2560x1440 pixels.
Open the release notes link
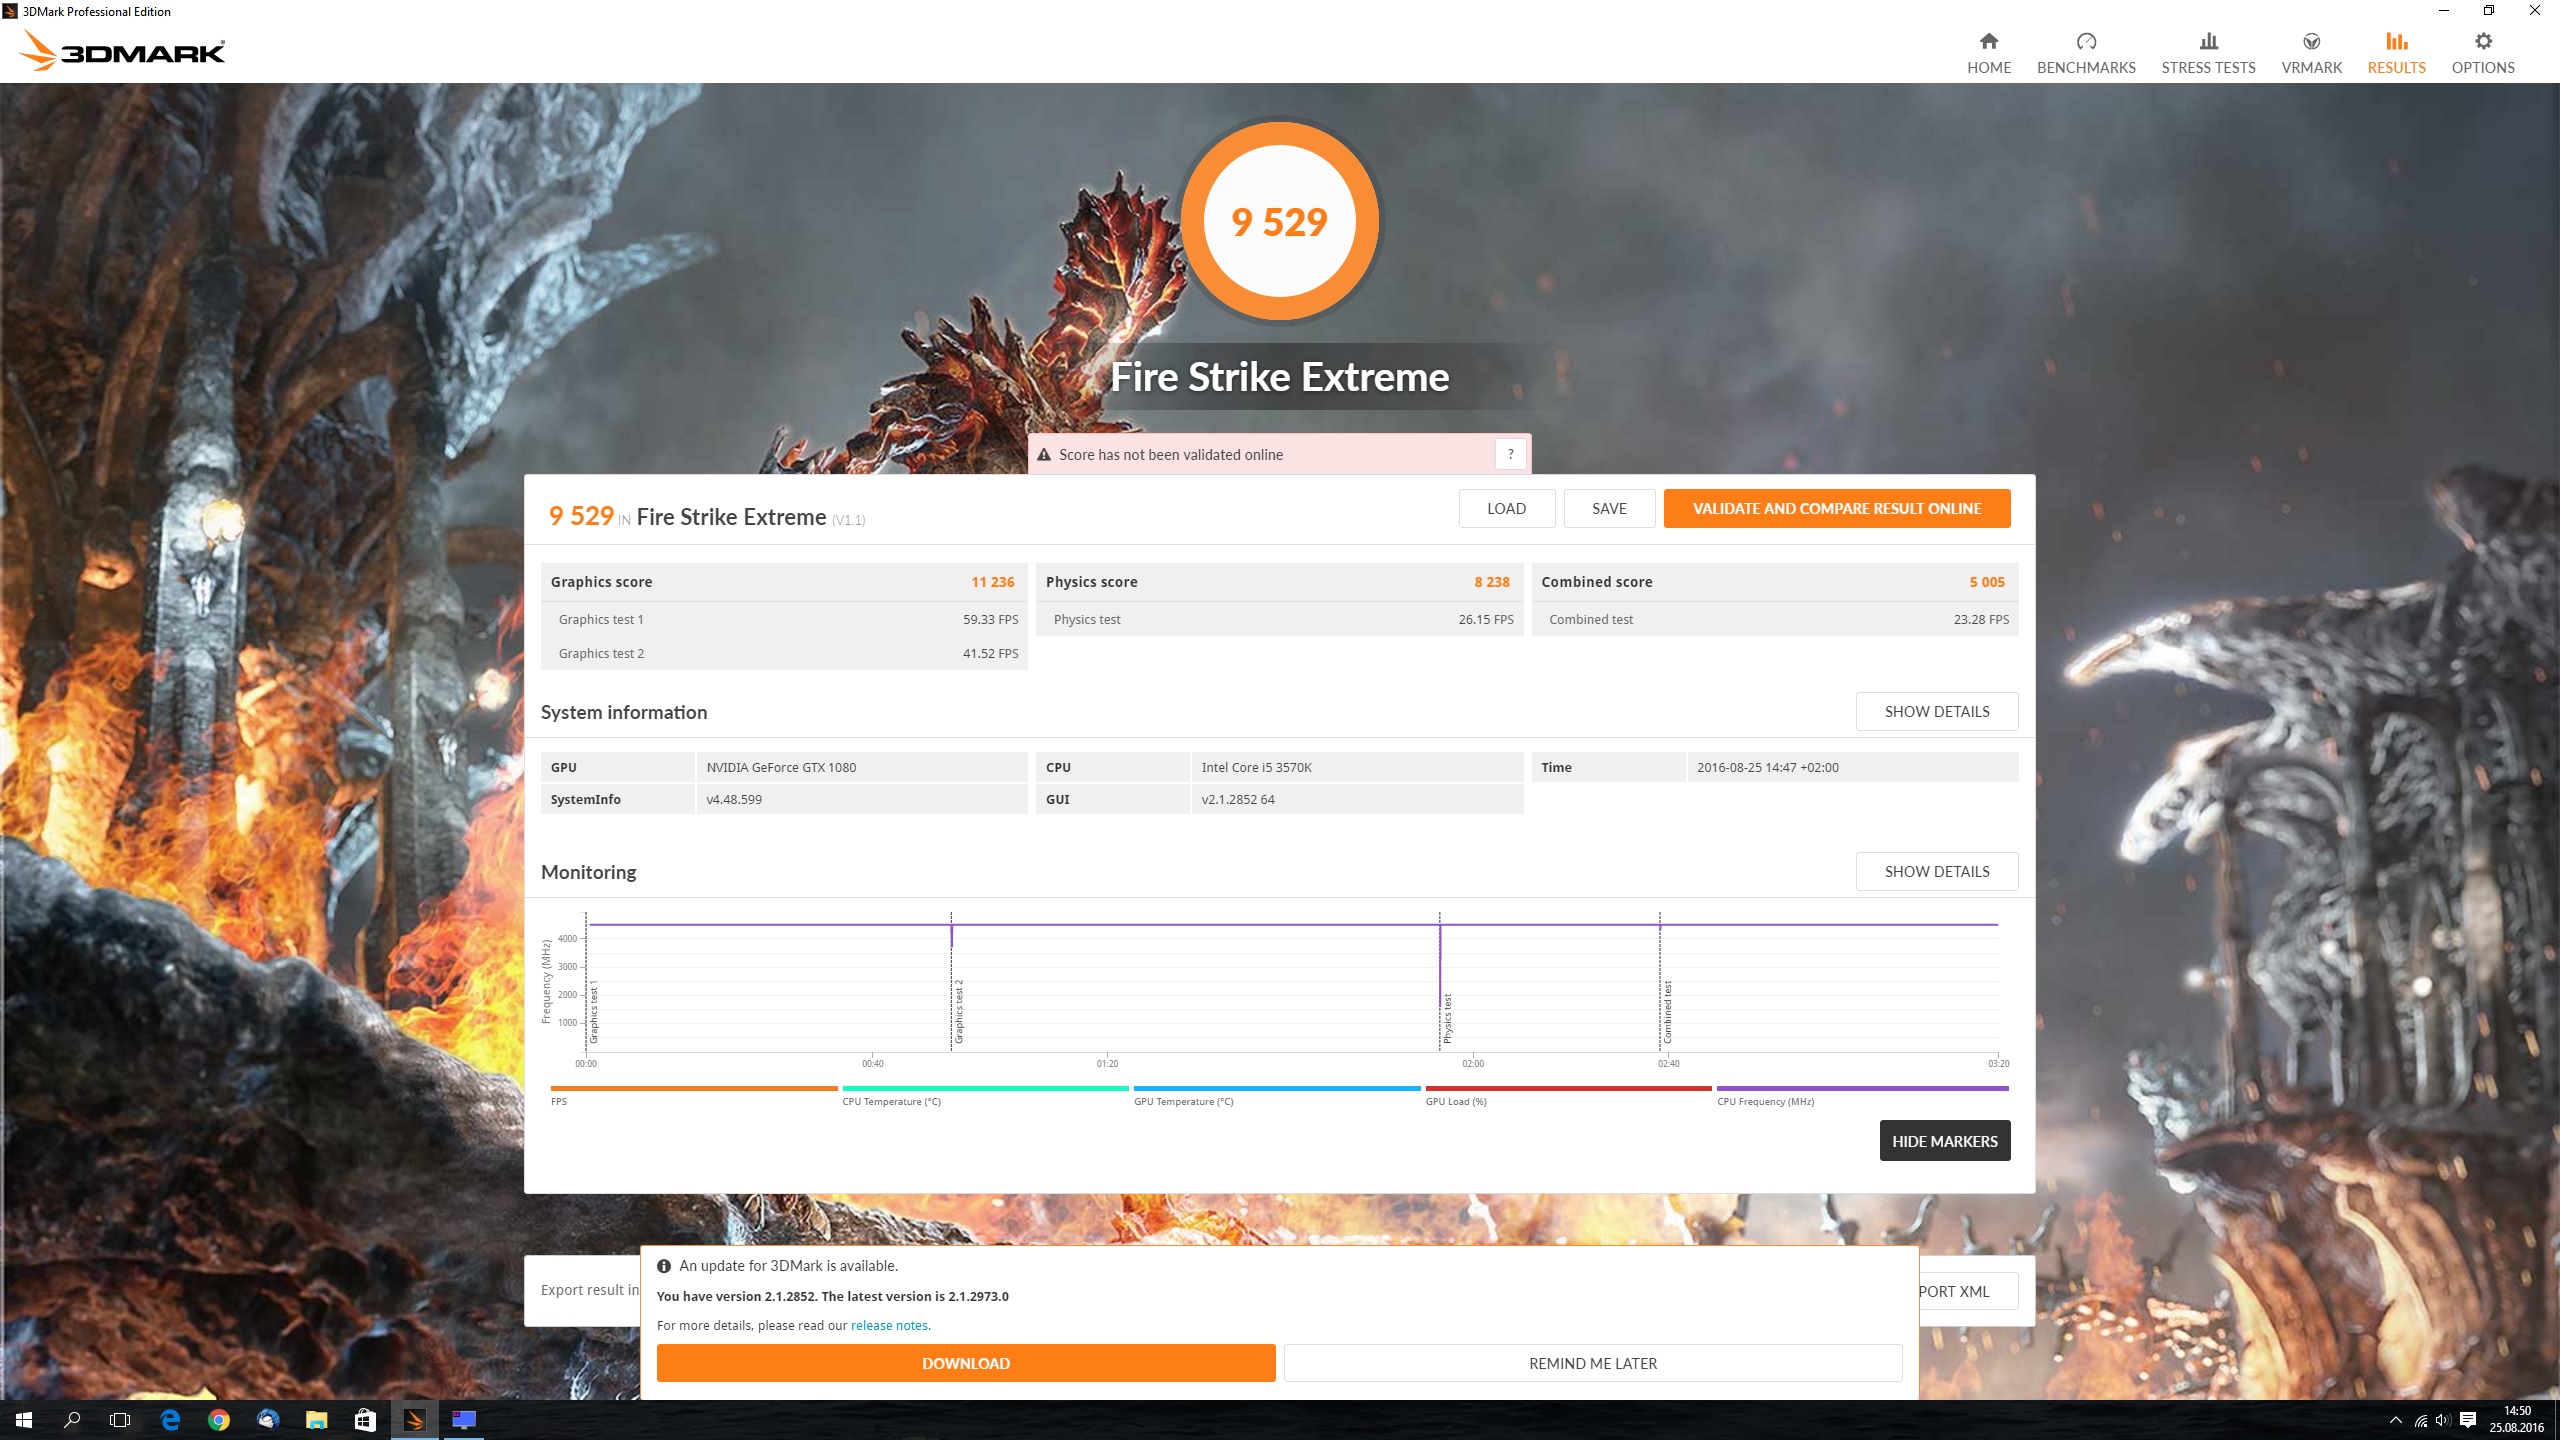pos(889,1325)
